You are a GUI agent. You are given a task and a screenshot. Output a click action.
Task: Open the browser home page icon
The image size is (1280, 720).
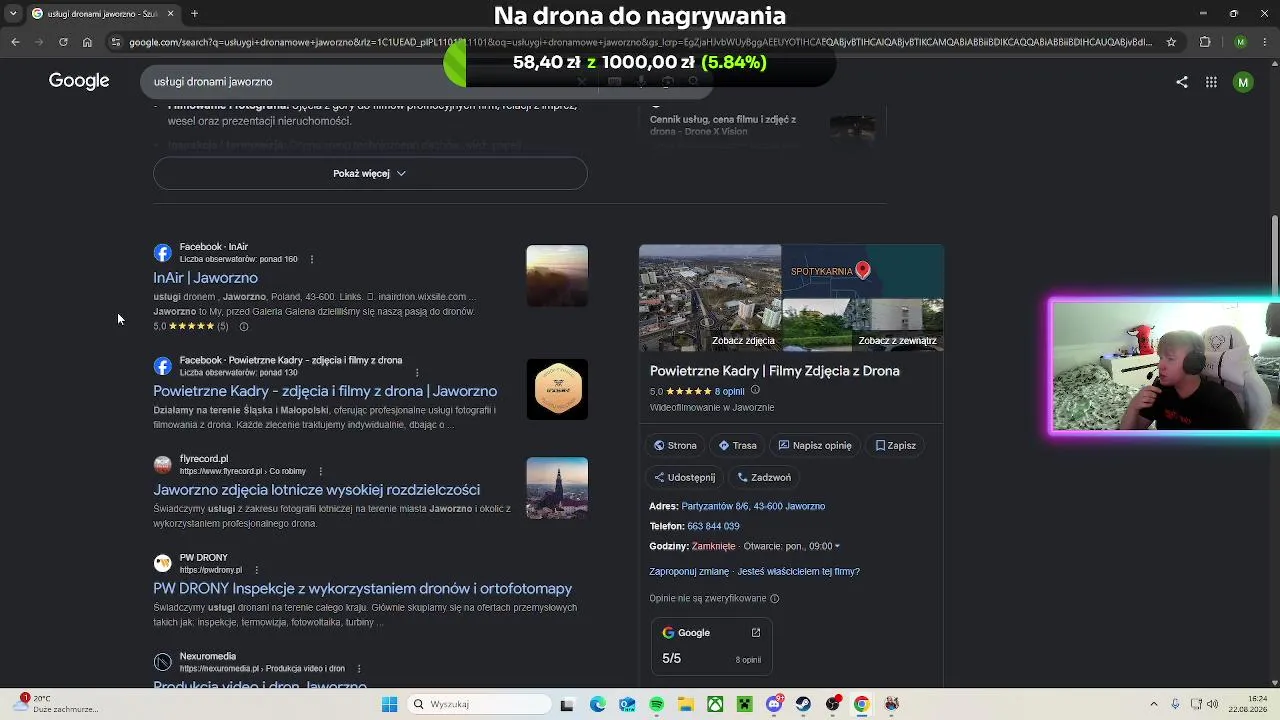tap(87, 42)
